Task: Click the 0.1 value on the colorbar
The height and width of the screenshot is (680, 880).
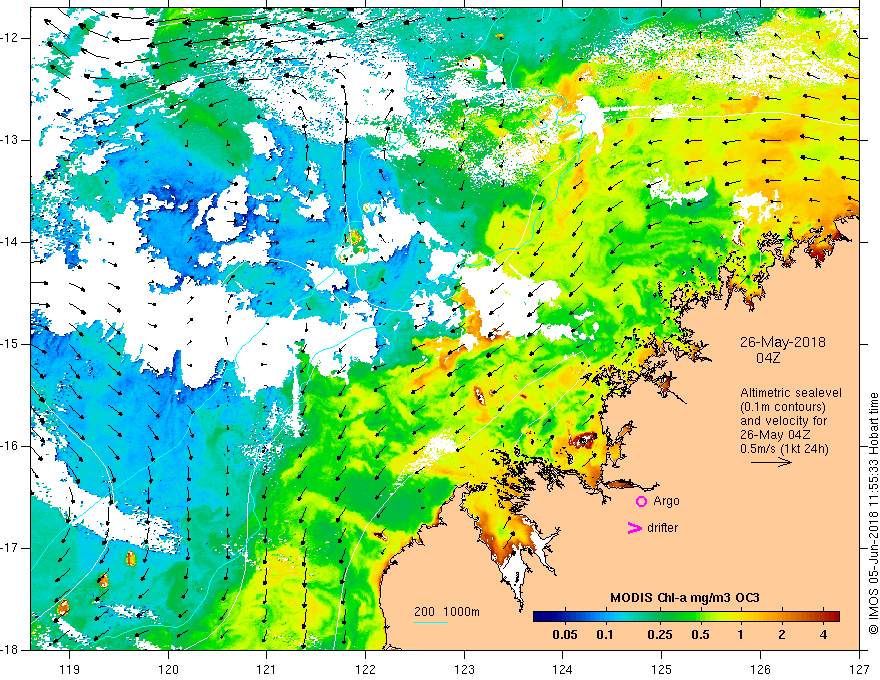Action: [x=604, y=635]
